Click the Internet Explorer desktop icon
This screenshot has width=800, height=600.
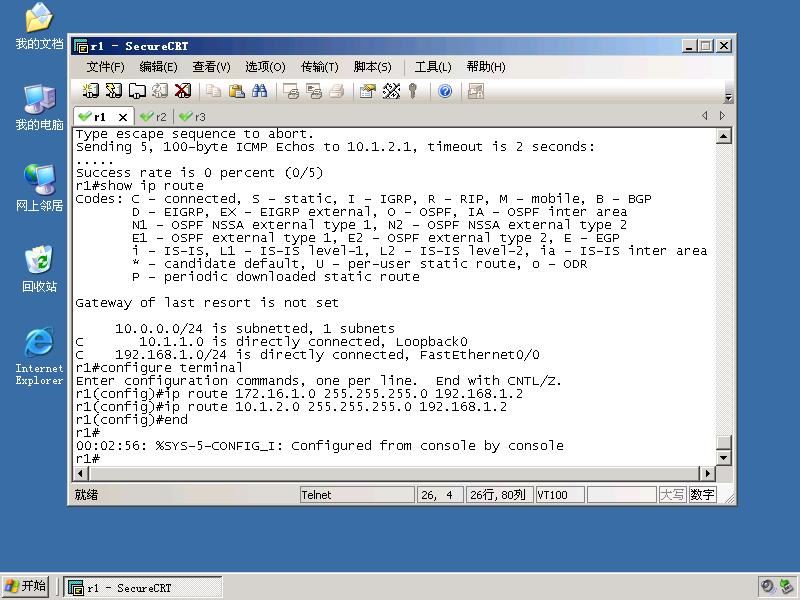[x=39, y=356]
